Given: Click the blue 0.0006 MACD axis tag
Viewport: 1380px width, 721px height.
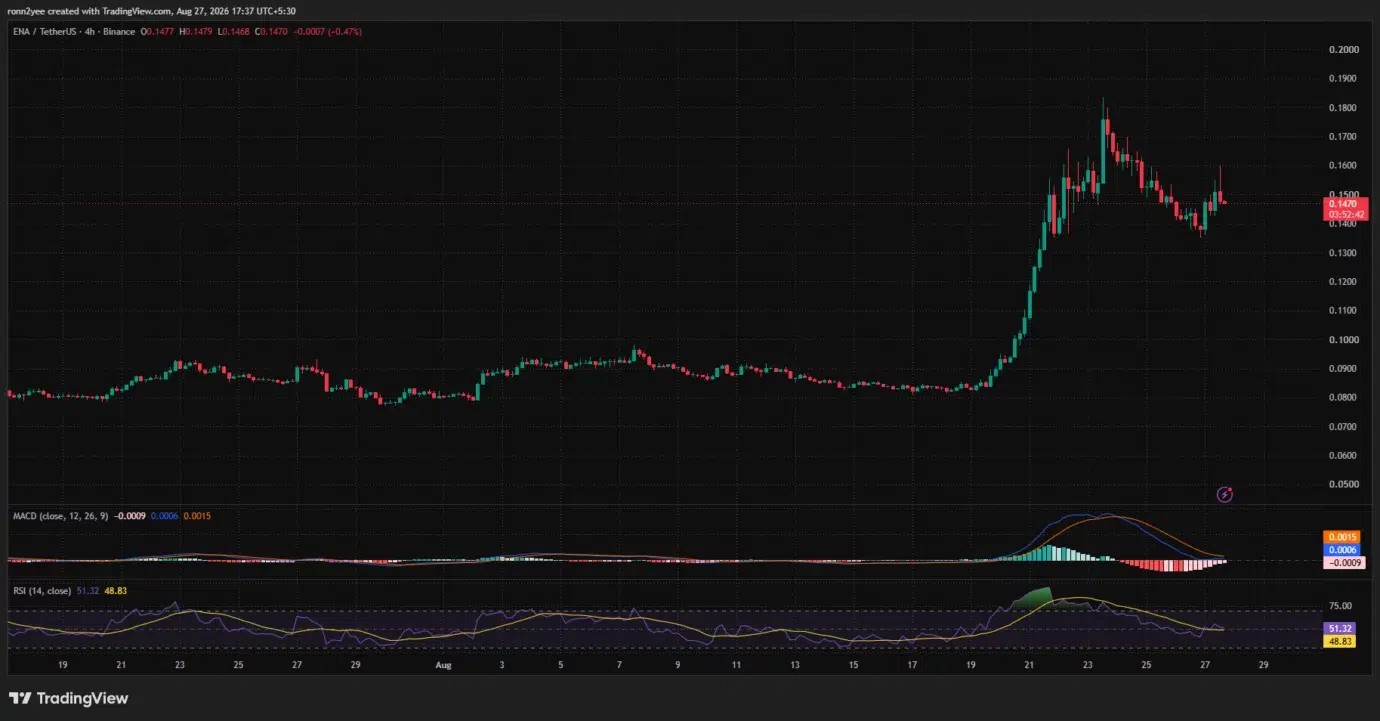Looking at the screenshot, I should [x=1341, y=550].
